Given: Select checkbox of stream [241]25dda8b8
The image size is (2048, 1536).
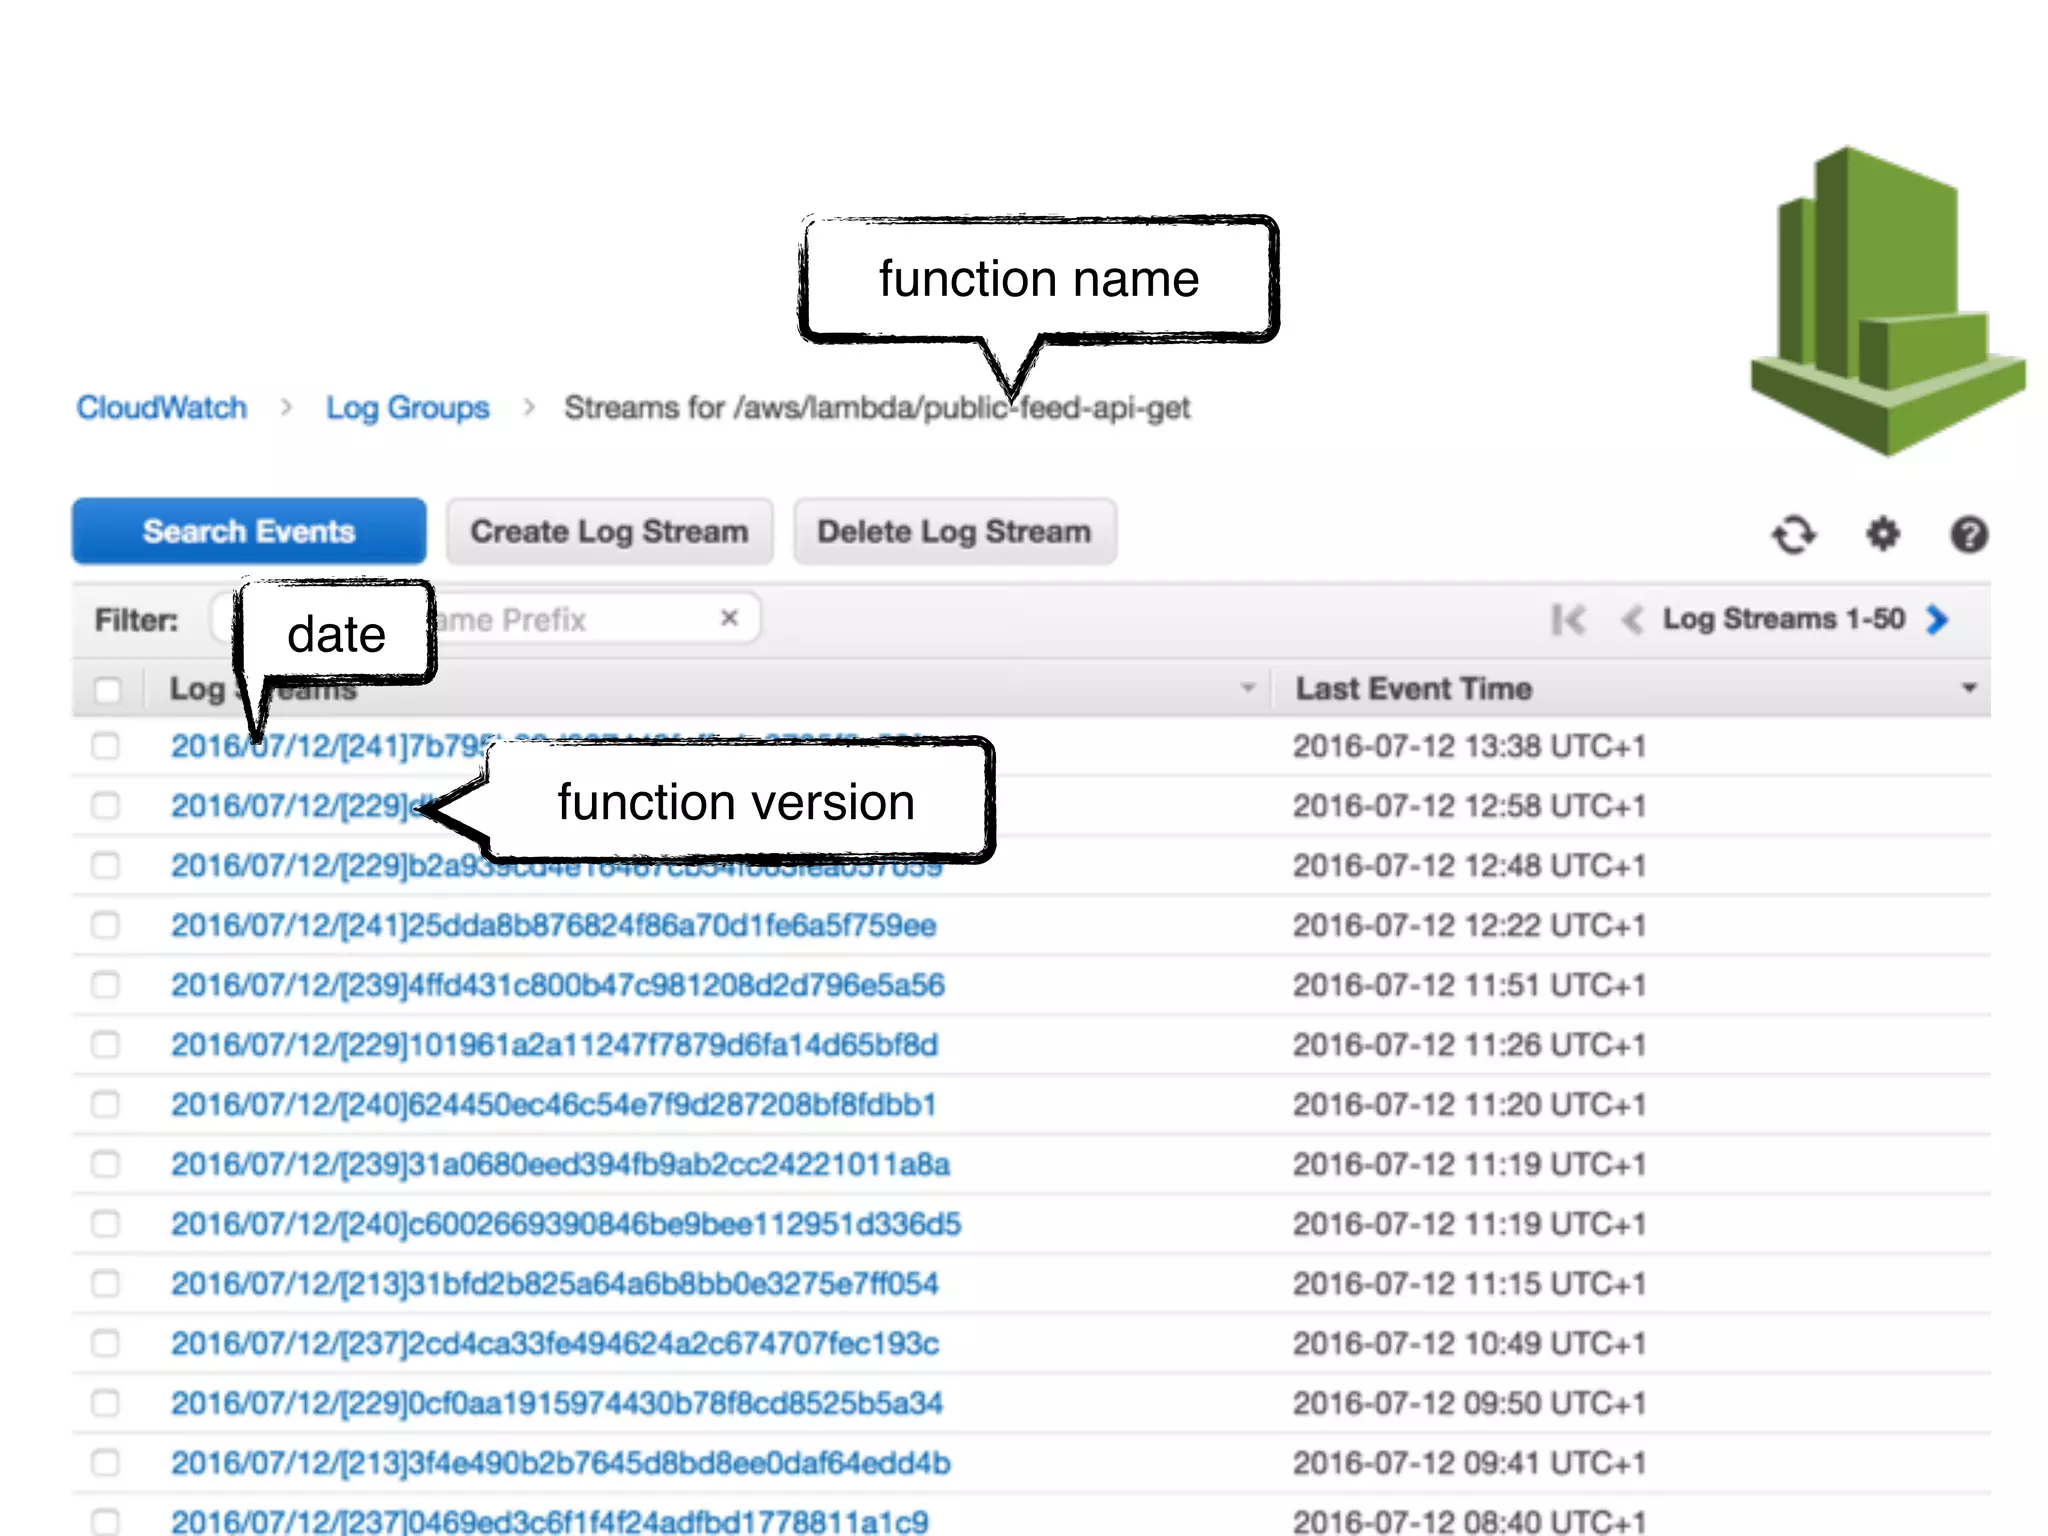Looking at the screenshot, I should pyautogui.click(x=106, y=925).
